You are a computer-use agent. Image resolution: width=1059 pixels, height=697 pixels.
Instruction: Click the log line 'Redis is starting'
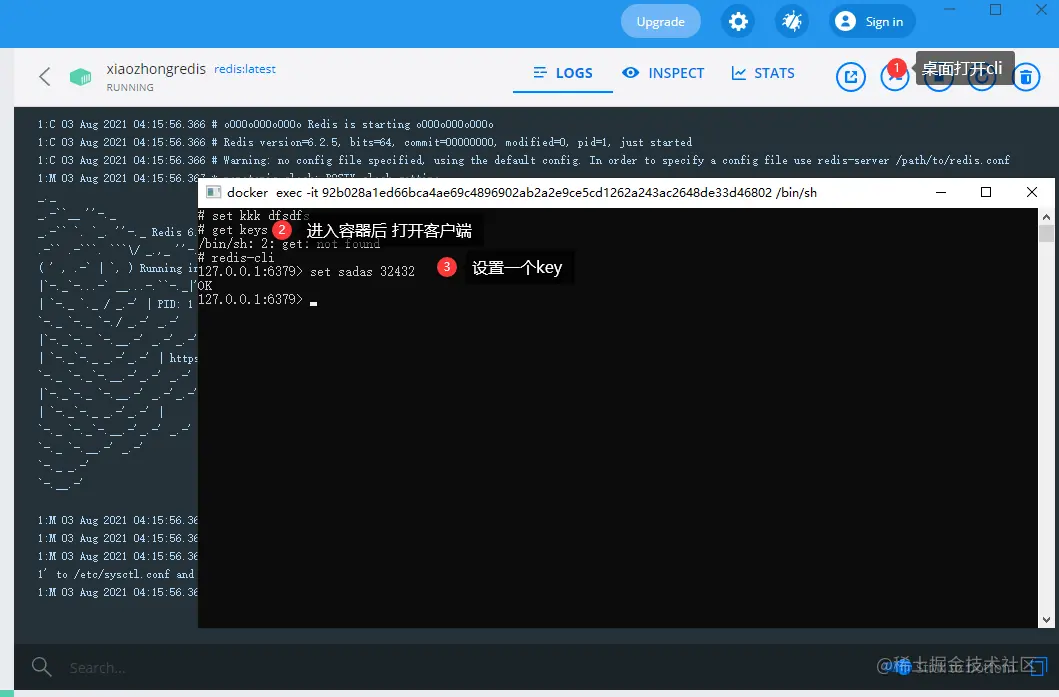pos(265,124)
